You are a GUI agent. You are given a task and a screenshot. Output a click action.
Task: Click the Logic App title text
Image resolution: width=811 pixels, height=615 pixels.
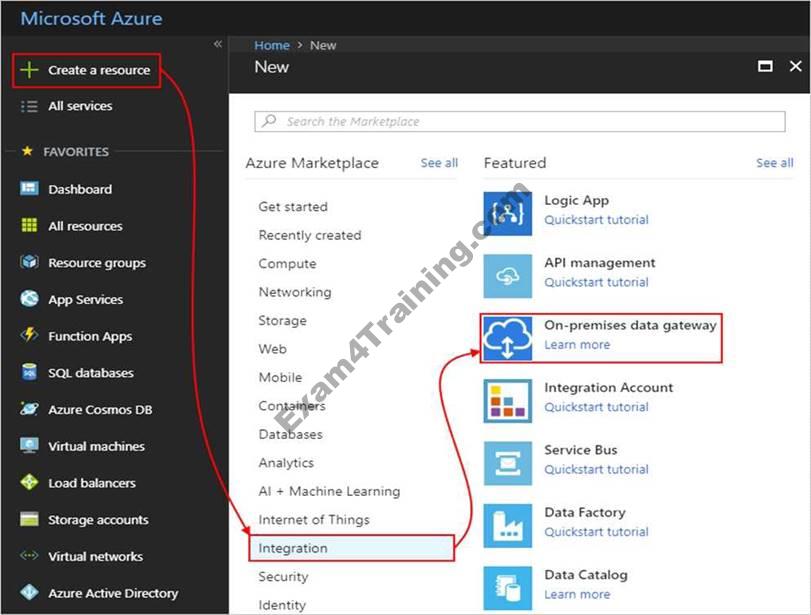[x=576, y=201]
